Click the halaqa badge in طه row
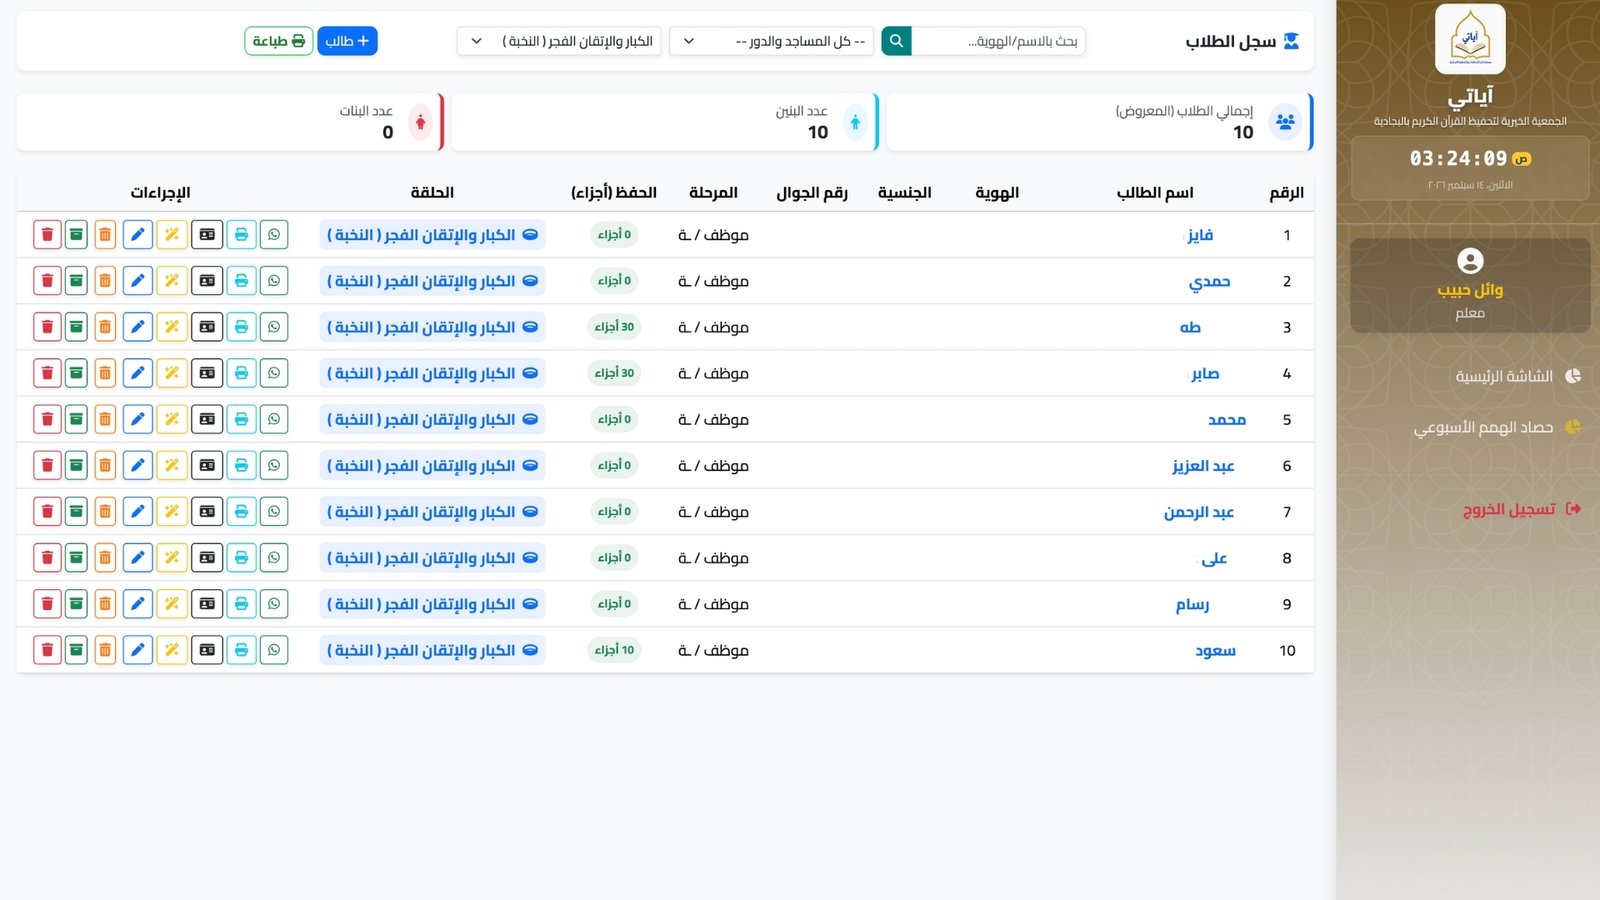This screenshot has width=1600, height=900. 432,327
